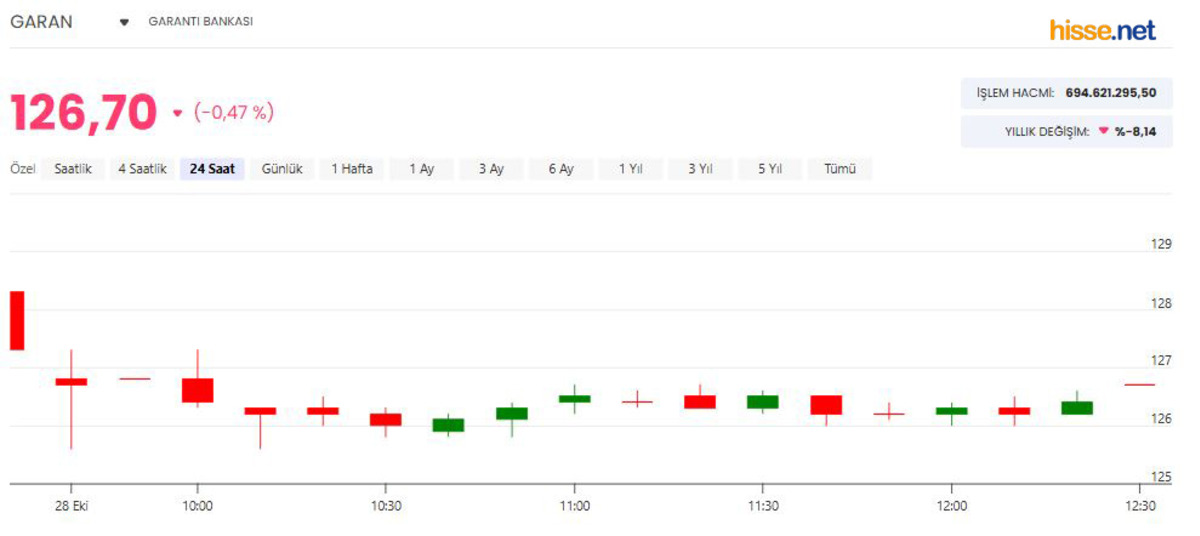1200x536 pixels.
Task: Click the 128 price axis label
Action: [1161, 302]
